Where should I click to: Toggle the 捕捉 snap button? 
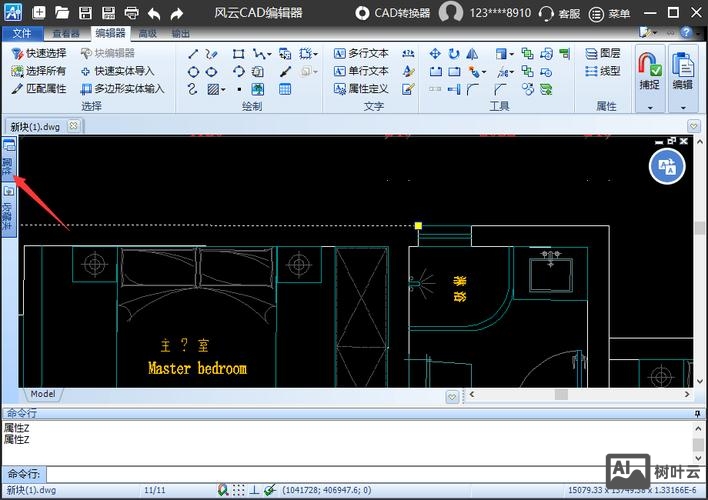[x=649, y=71]
